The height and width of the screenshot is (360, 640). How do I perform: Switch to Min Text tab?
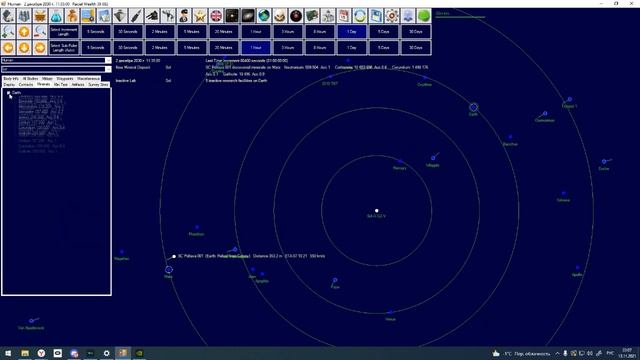[x=61, y=84]
